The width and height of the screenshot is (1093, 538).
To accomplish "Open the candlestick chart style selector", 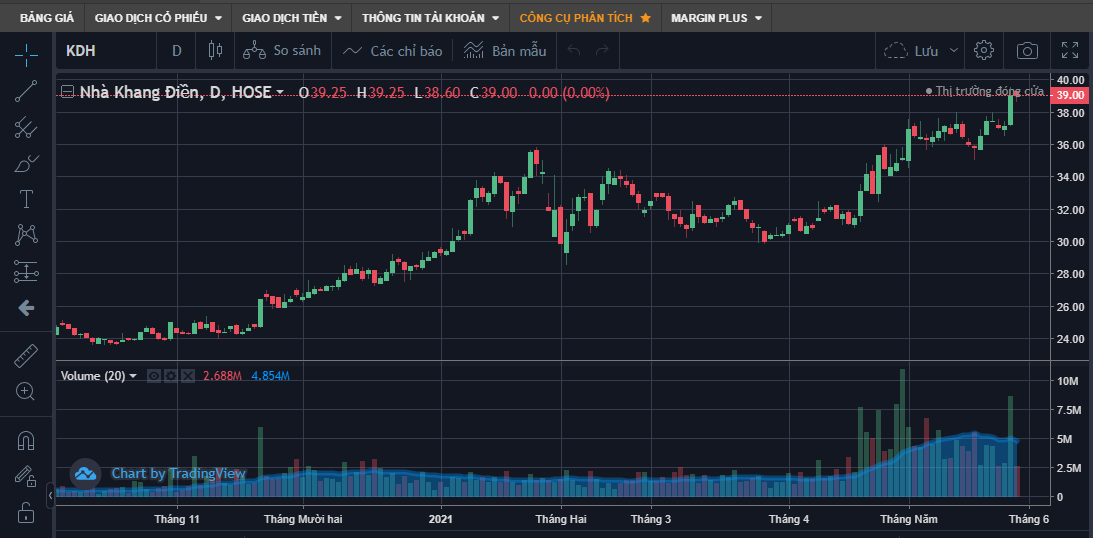I will point(213,50).
